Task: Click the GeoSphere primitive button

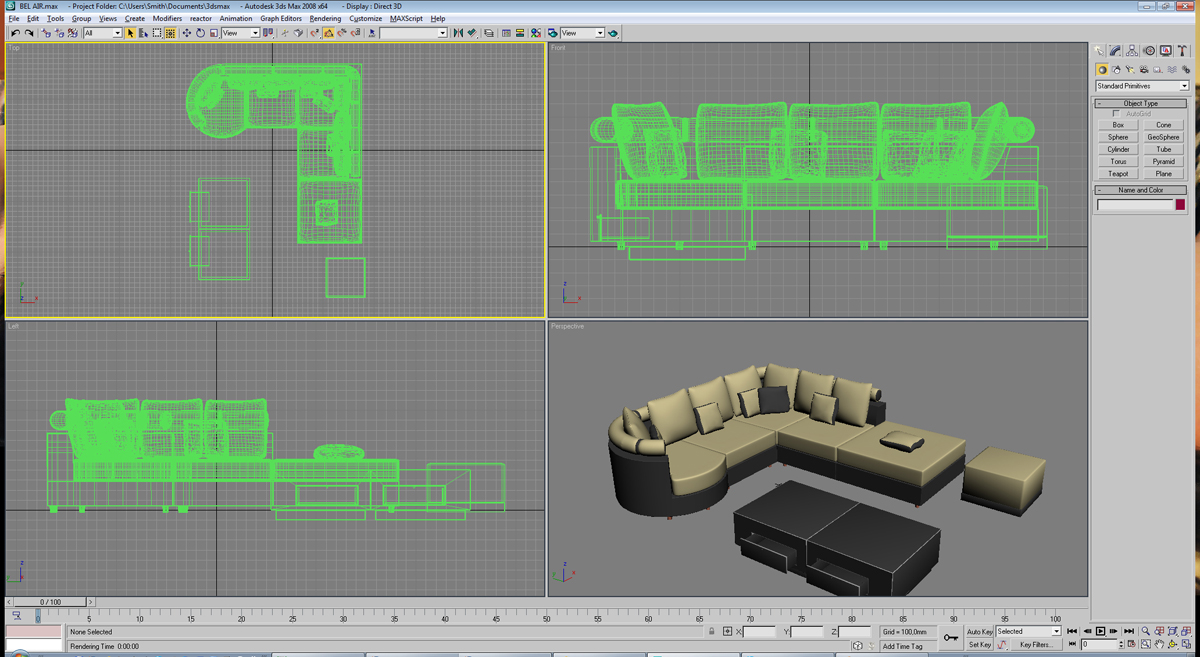Action: [1163, 137]
